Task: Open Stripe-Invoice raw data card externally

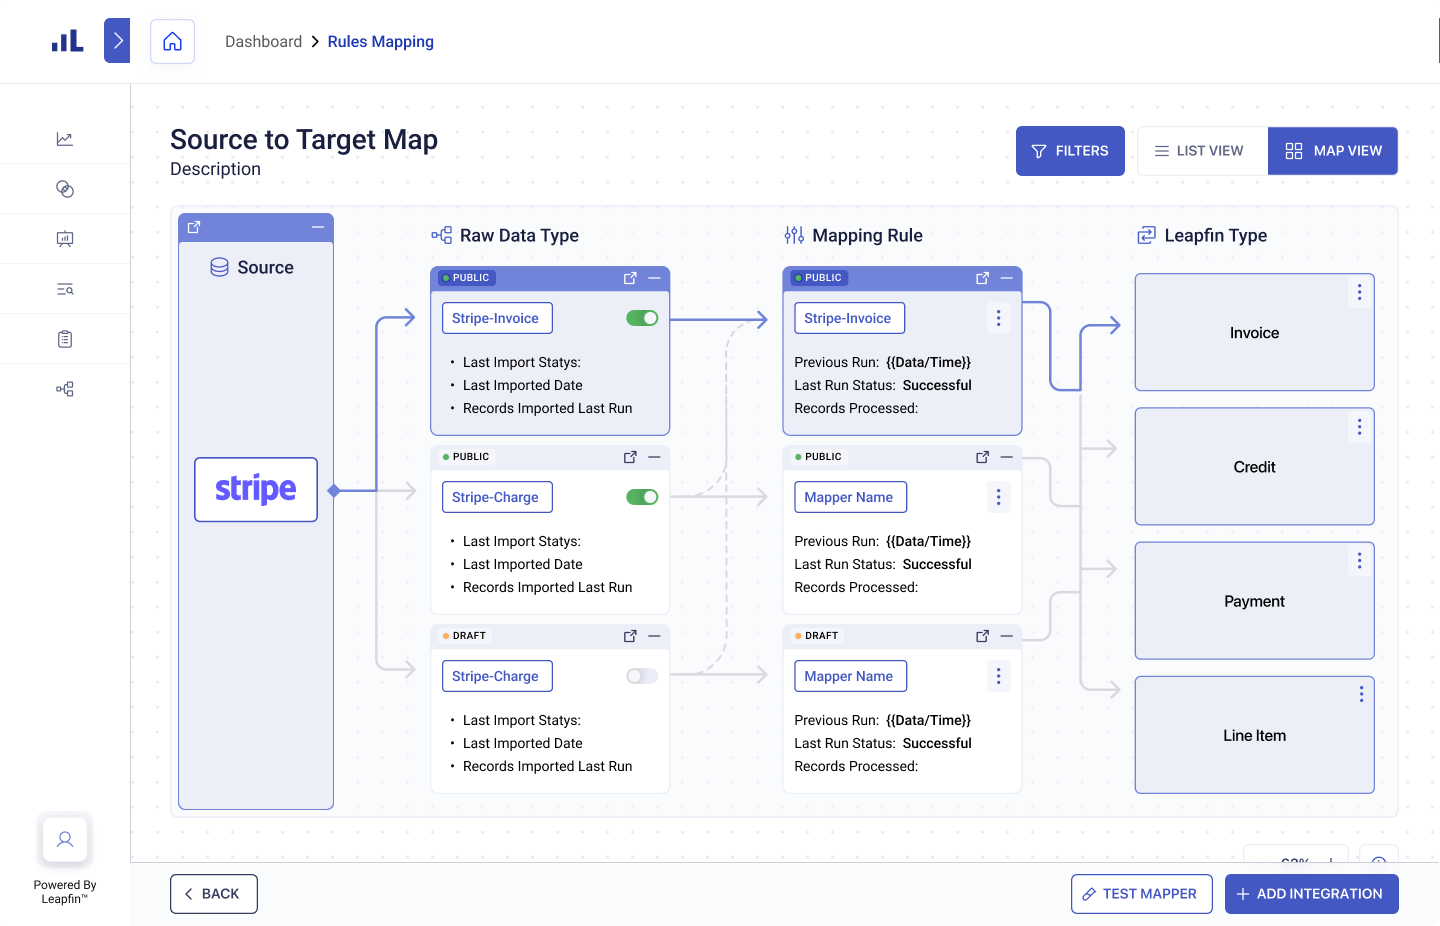Action: click(x=630, y=278)
